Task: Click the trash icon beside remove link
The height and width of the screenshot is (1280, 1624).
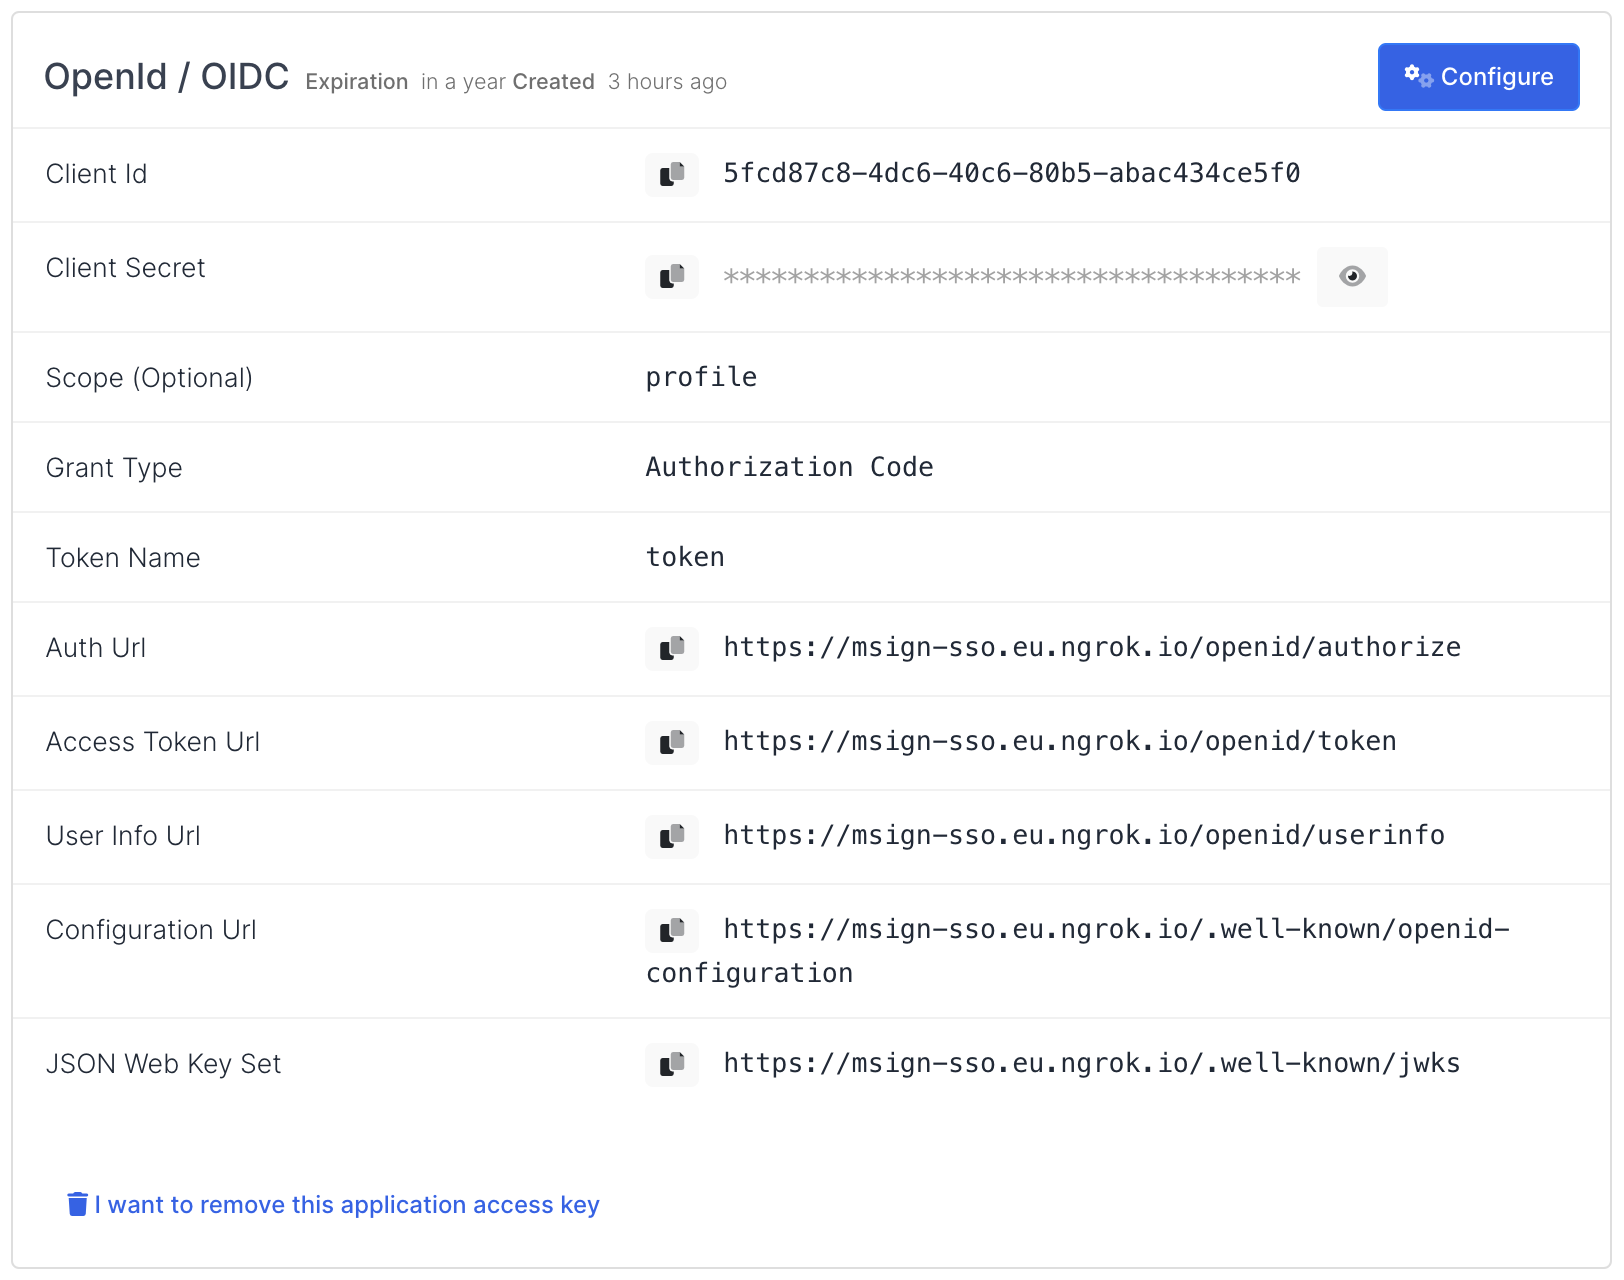Action: pyautogui.click(x=77, y=1204)
